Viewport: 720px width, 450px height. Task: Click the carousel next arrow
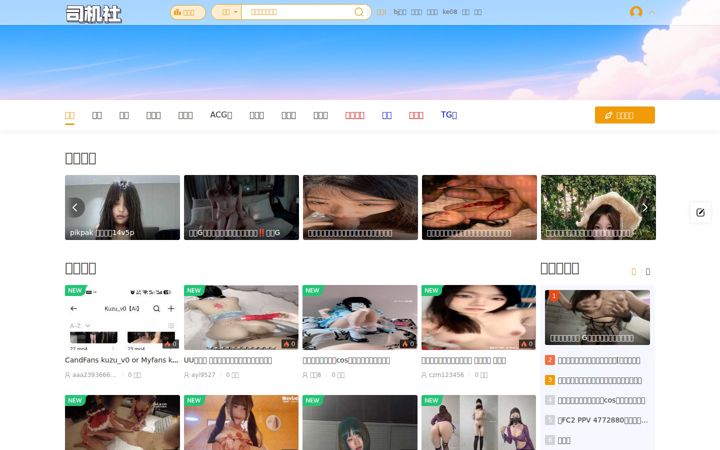pos(645,208)
